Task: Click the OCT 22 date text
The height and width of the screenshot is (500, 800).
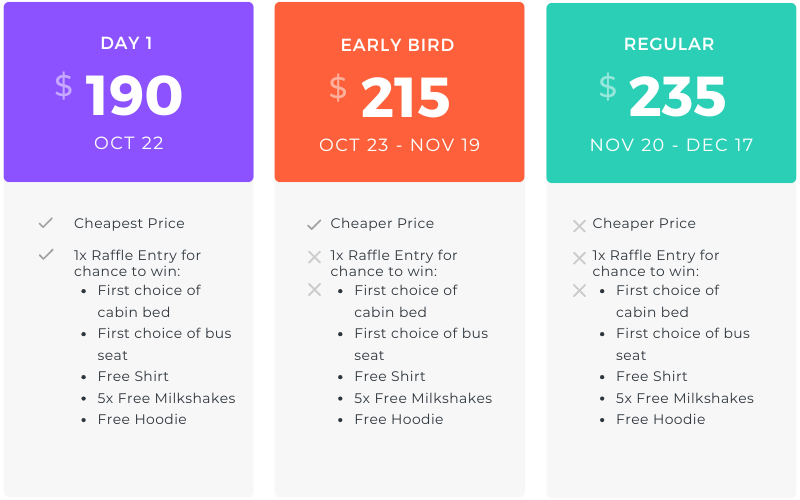Action: (129, 143)
